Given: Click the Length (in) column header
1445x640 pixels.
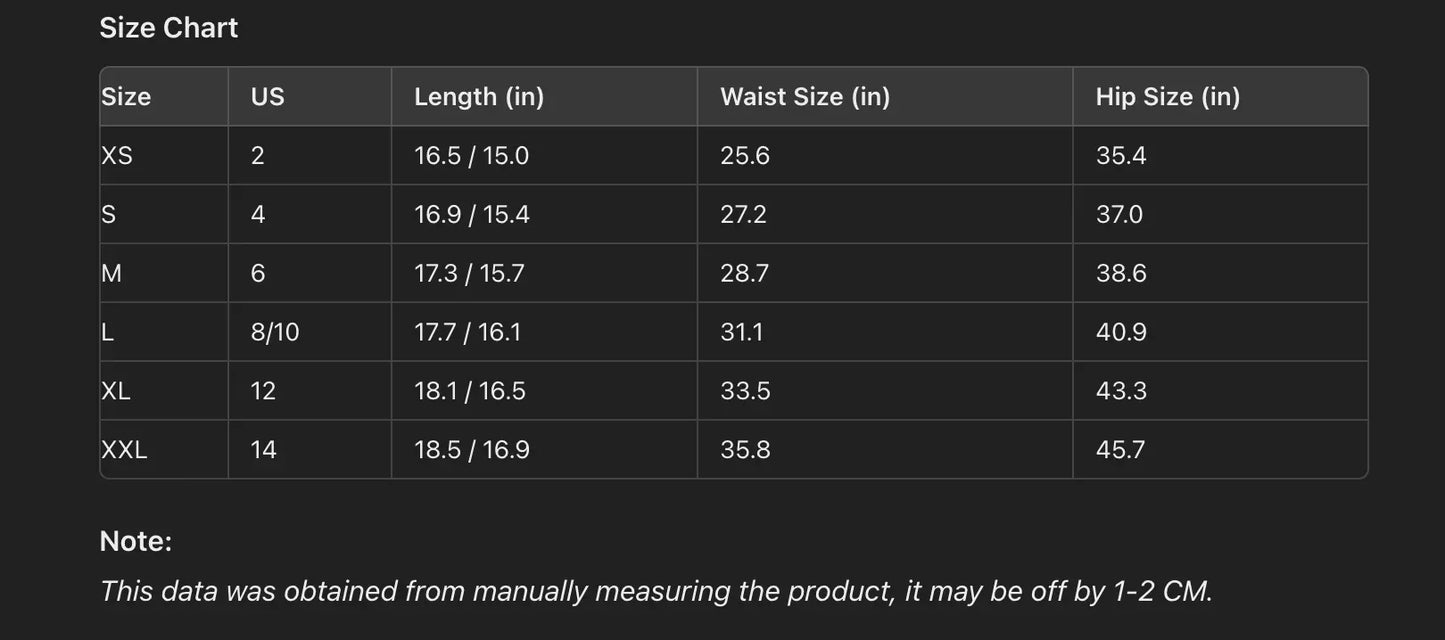Looking at the screenshot, I should click(x=479, y=97).
